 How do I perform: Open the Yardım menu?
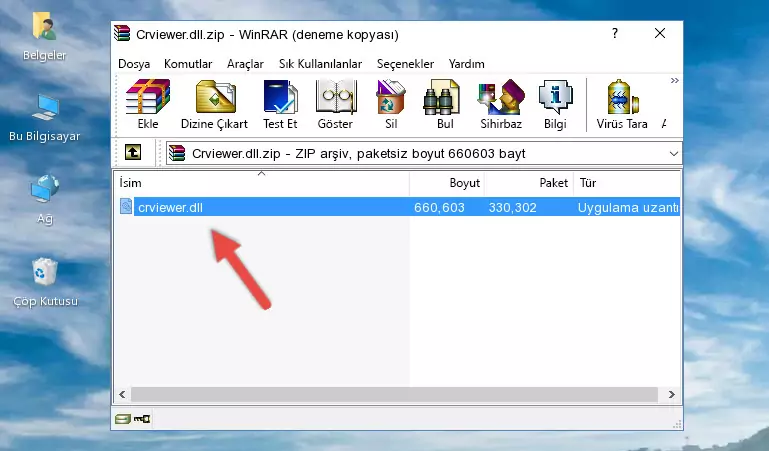[x=466, y=64]
